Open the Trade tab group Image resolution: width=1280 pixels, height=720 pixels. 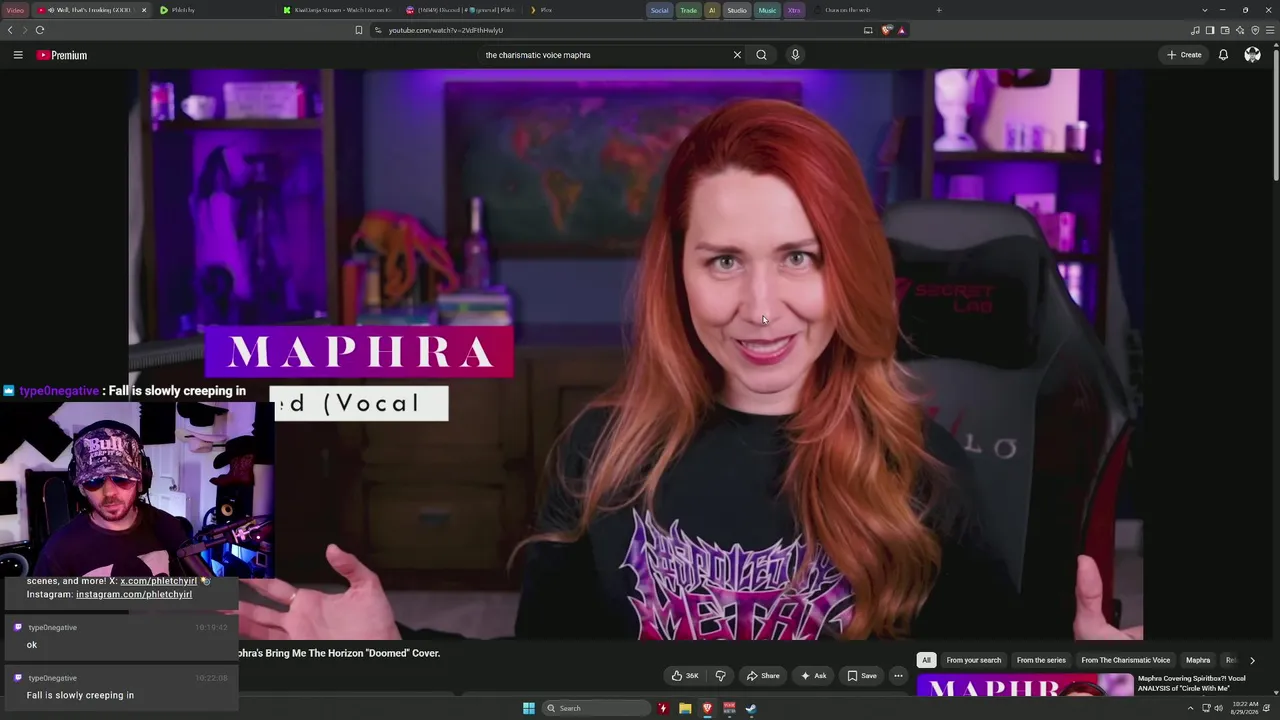pos(688,10)
